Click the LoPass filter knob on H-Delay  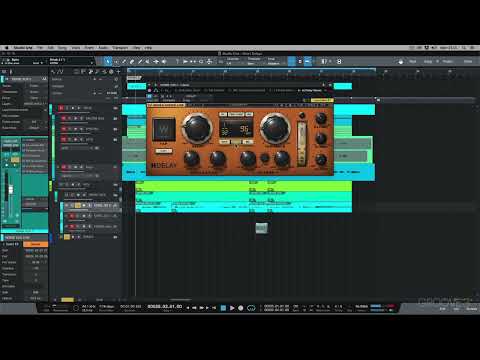pyautogui.click(x=282, y=158)
